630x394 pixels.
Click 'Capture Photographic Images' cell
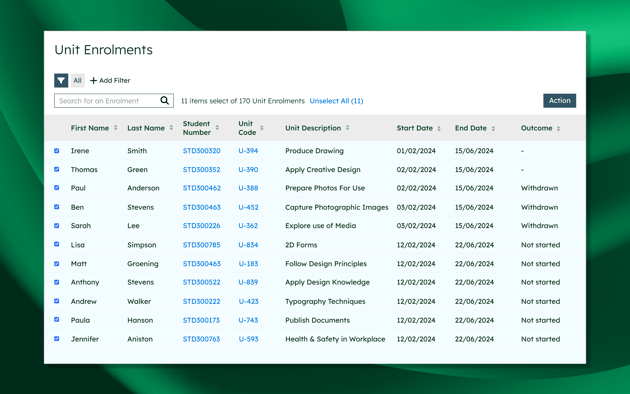click(x=337, y=207)
